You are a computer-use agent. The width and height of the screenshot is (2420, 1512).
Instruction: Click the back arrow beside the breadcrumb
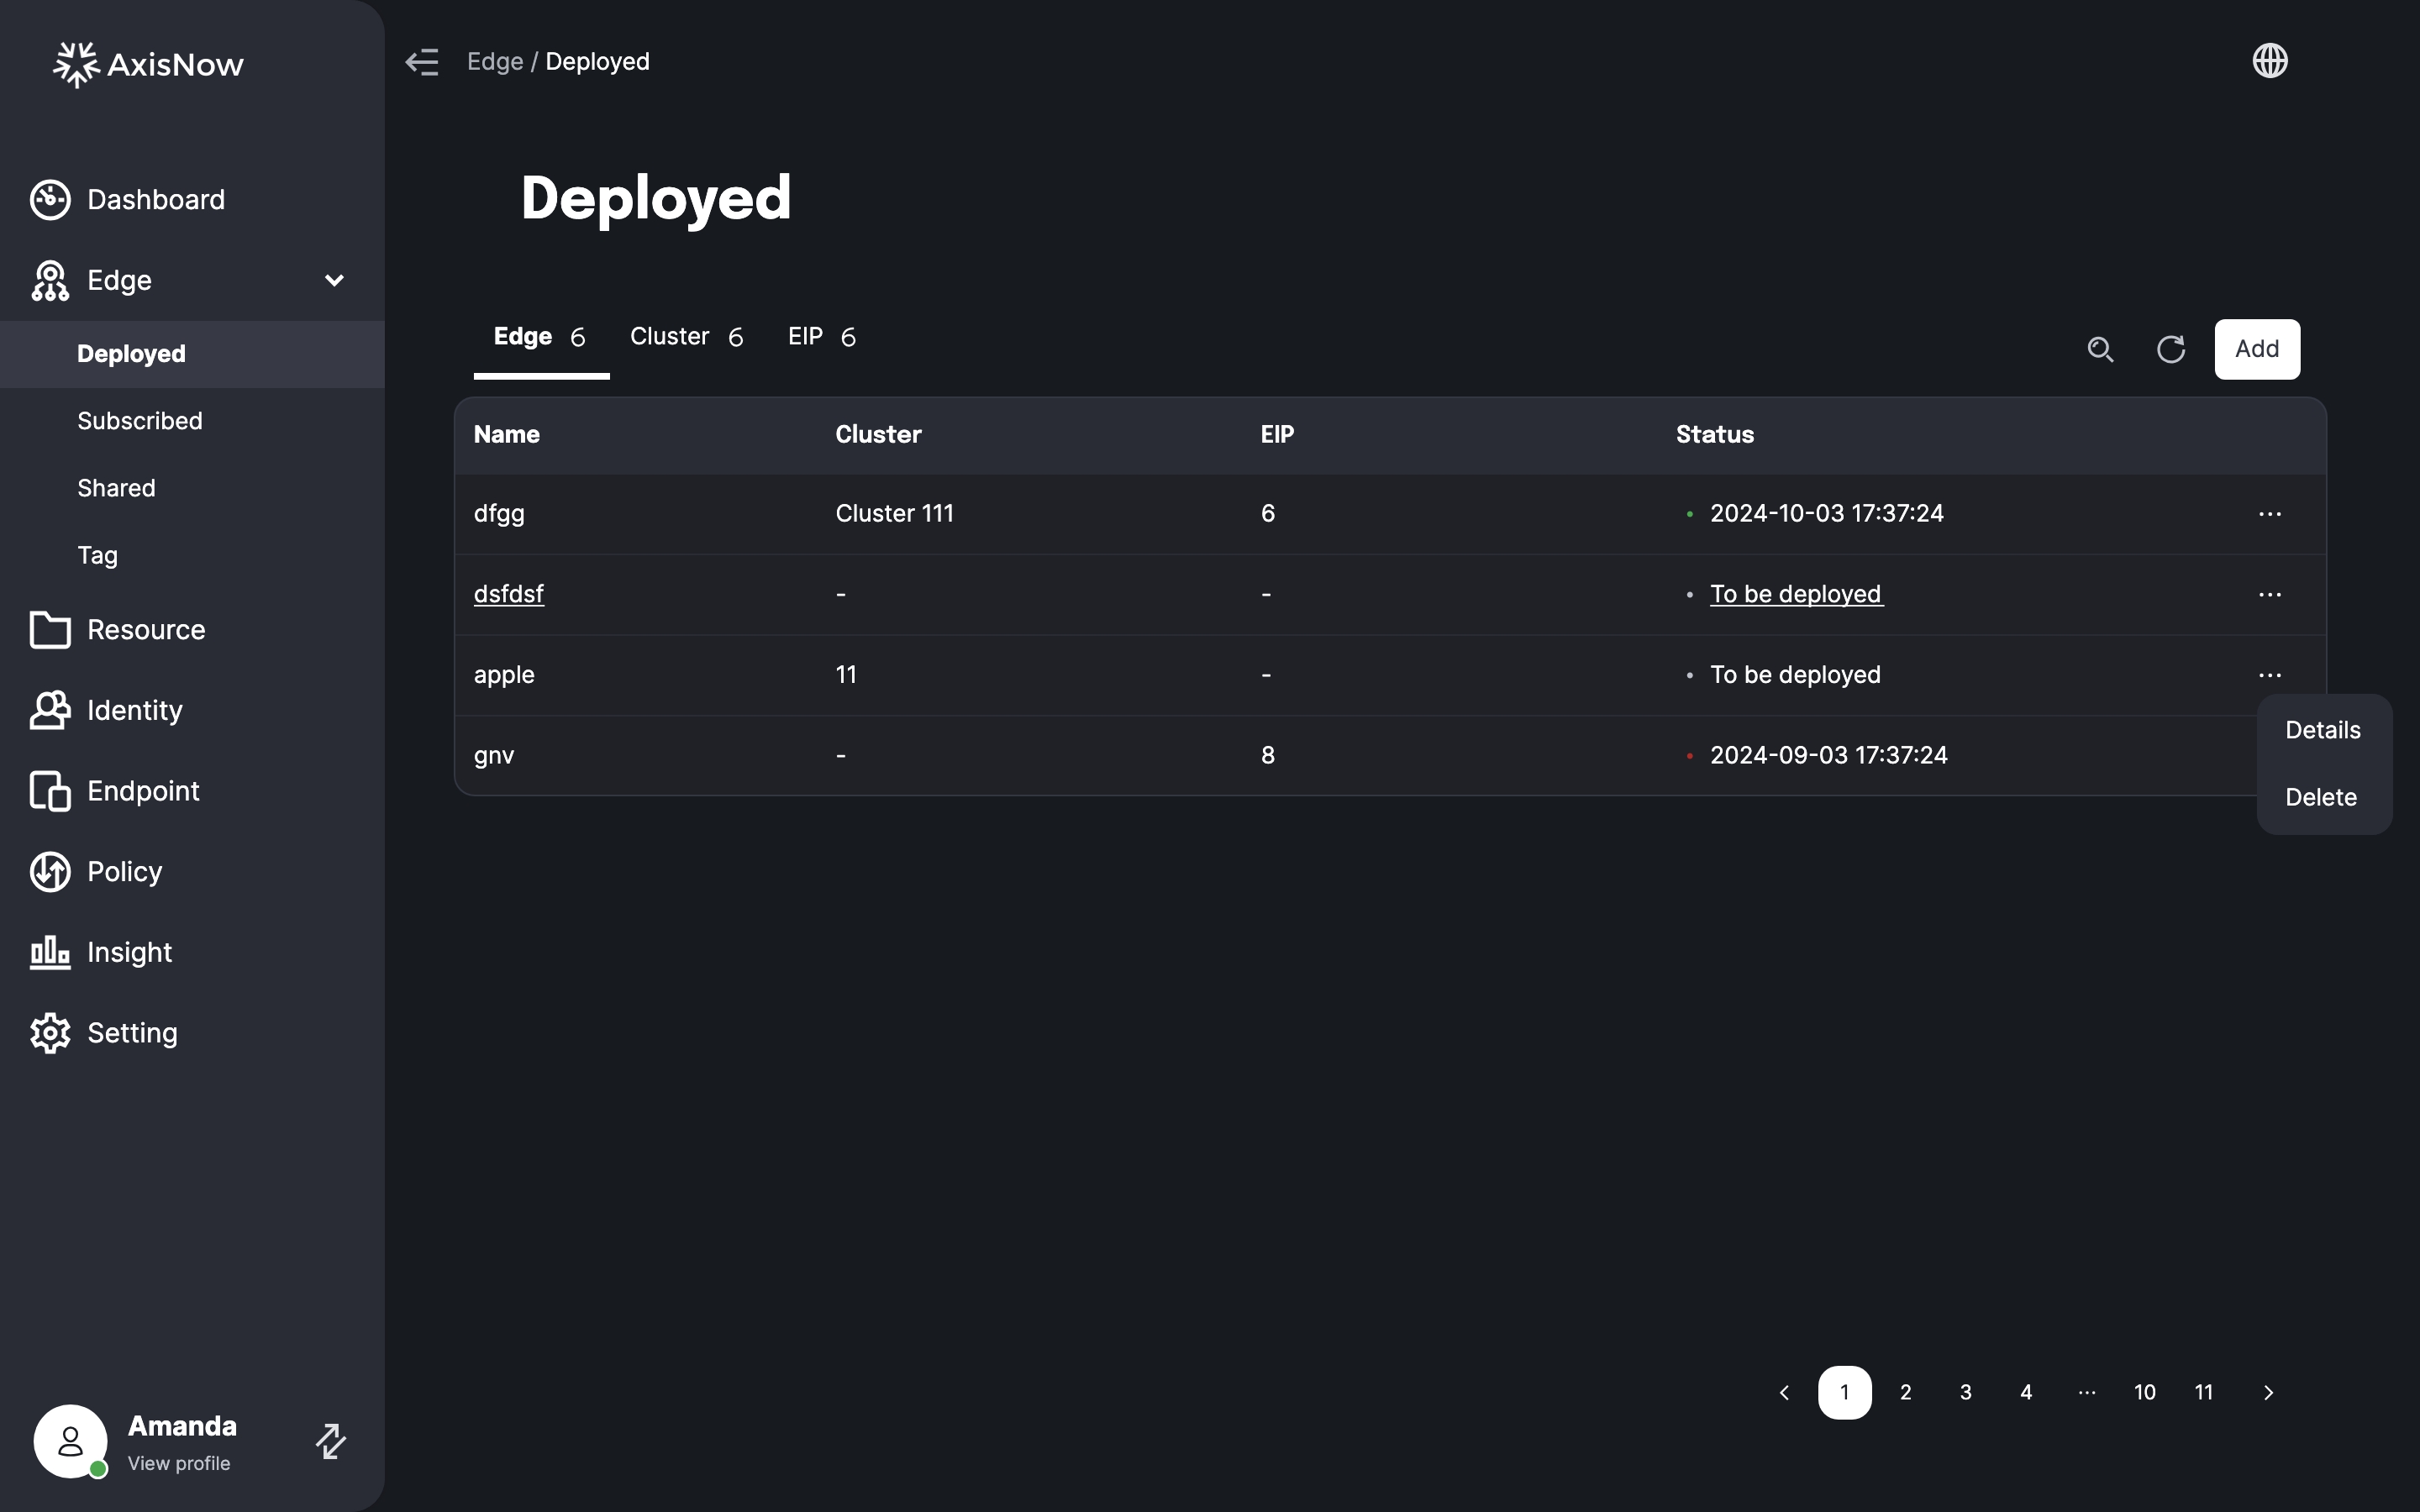[x=422, y=61]
